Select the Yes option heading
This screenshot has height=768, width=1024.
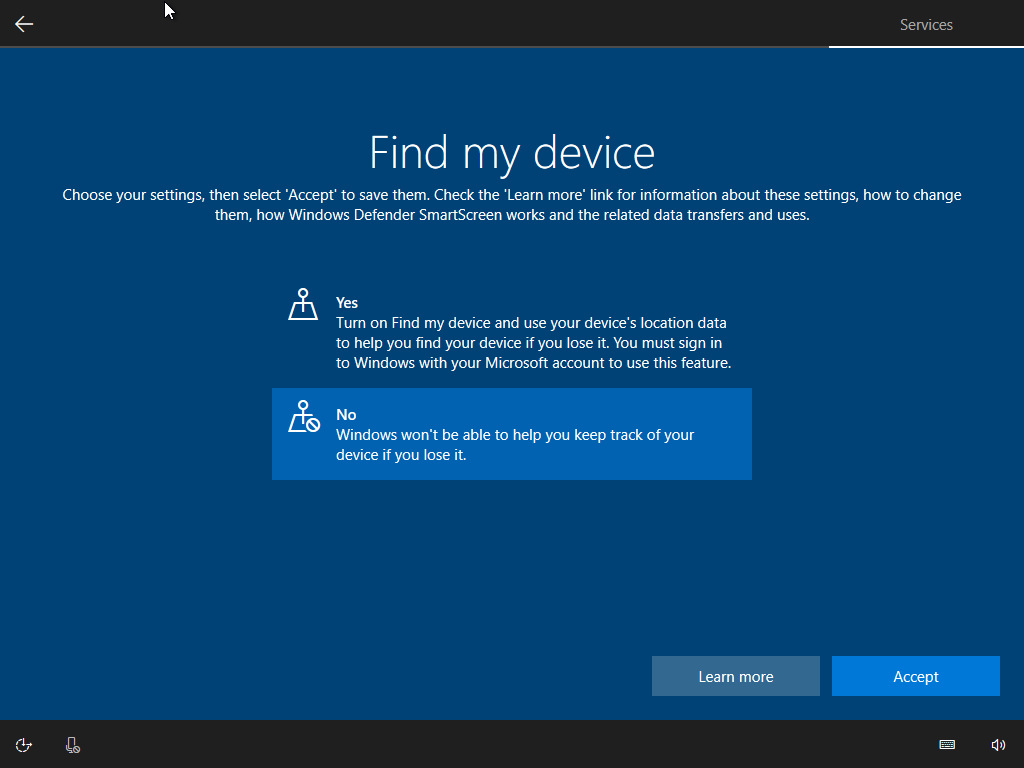[347, 303]
